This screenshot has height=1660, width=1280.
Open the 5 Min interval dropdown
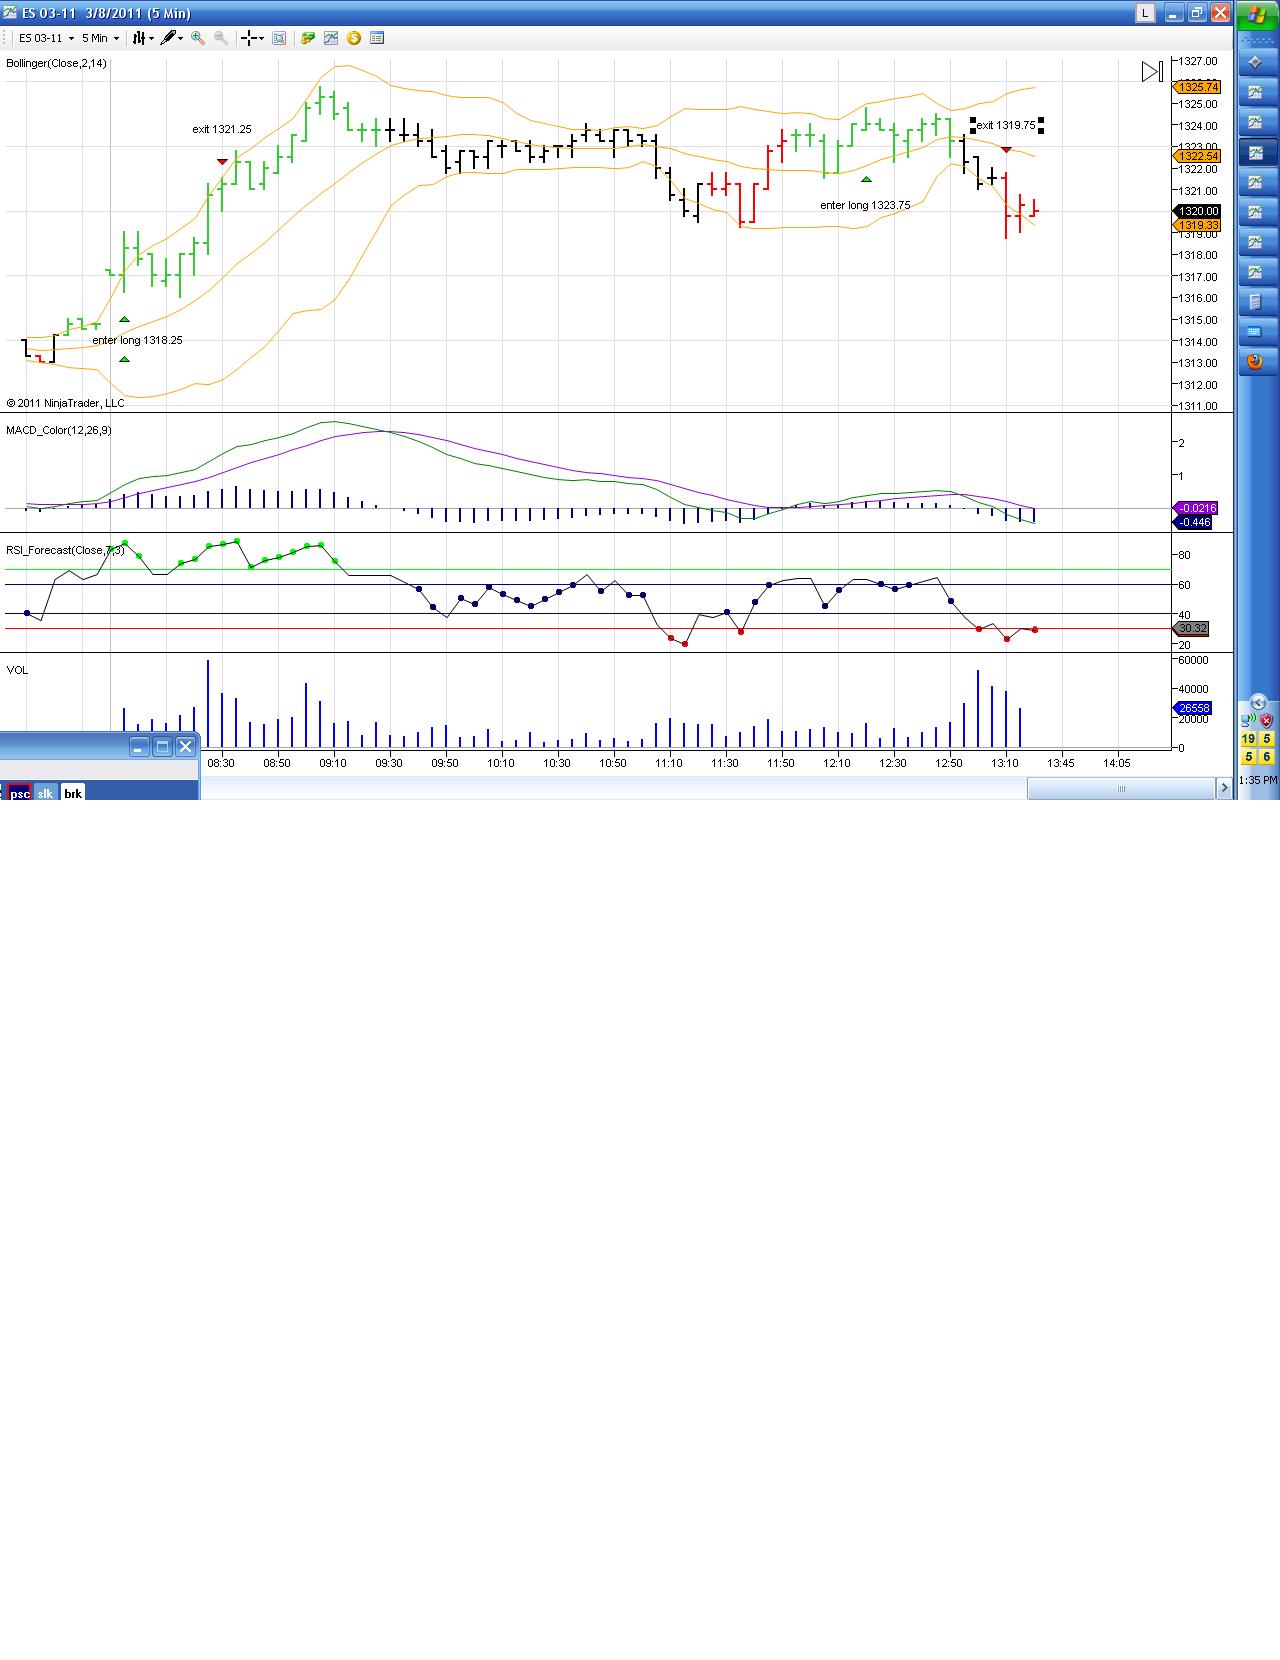point(100,38)
